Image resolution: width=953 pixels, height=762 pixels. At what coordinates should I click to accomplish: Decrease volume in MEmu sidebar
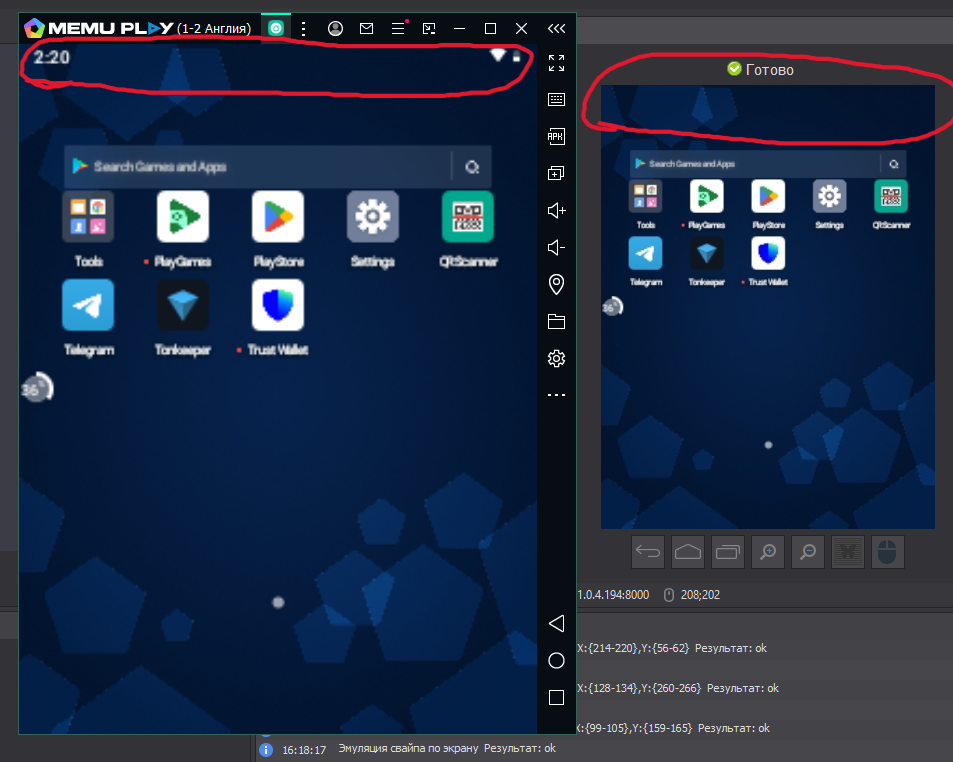pyautogui.click(x=556, y=247)
